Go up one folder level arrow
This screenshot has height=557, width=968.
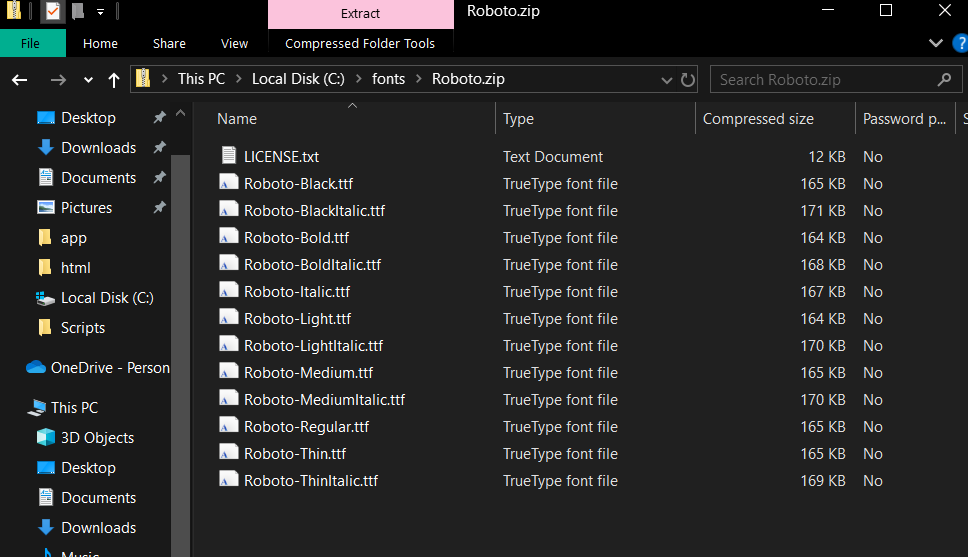pyautogui.click(x=114, y=80)
